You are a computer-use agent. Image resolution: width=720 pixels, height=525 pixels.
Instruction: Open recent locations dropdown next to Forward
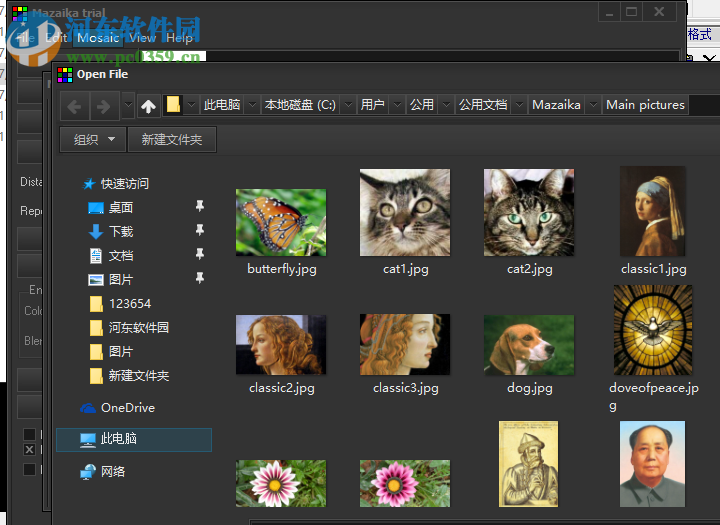128,105
